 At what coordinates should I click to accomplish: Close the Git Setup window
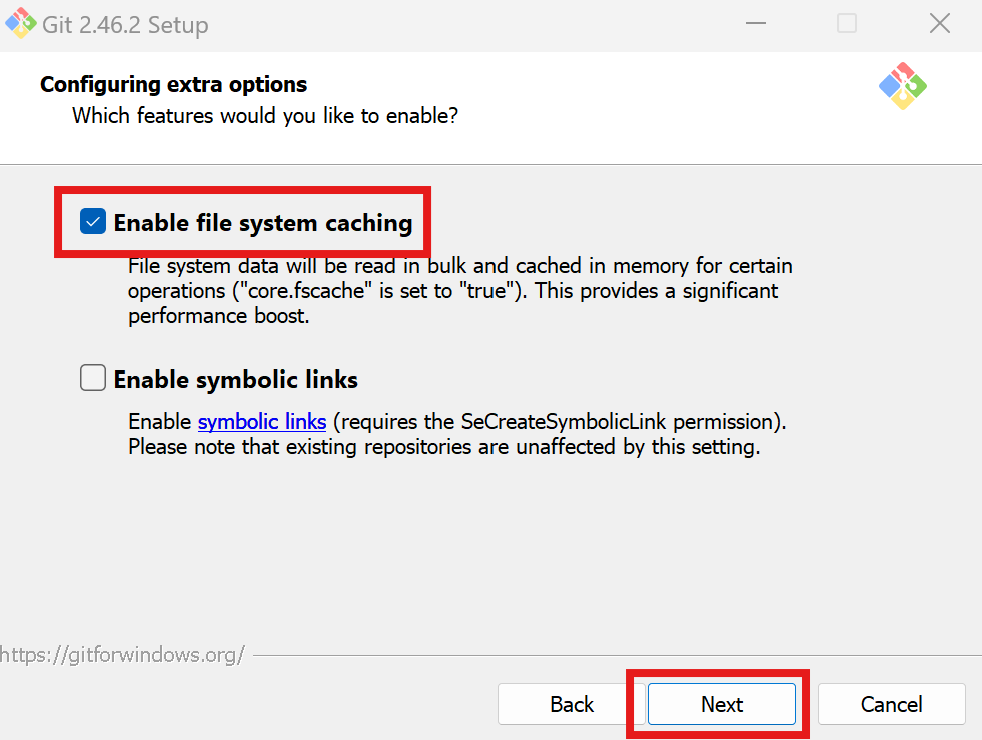click(x=939, y=24)
